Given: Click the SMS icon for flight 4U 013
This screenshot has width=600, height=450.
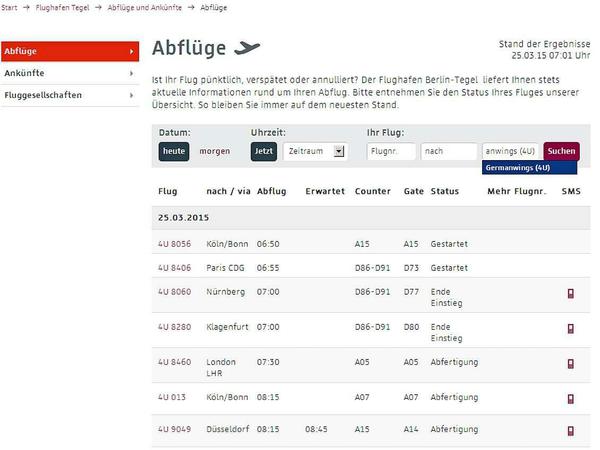Looking at the screenshot, I should [571, 399].
